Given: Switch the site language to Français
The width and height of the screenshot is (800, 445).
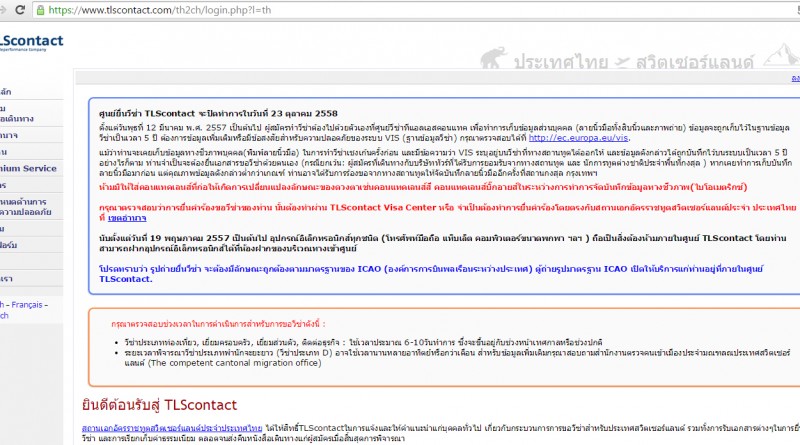Looking at the screenshot, I should coord(27,305).
